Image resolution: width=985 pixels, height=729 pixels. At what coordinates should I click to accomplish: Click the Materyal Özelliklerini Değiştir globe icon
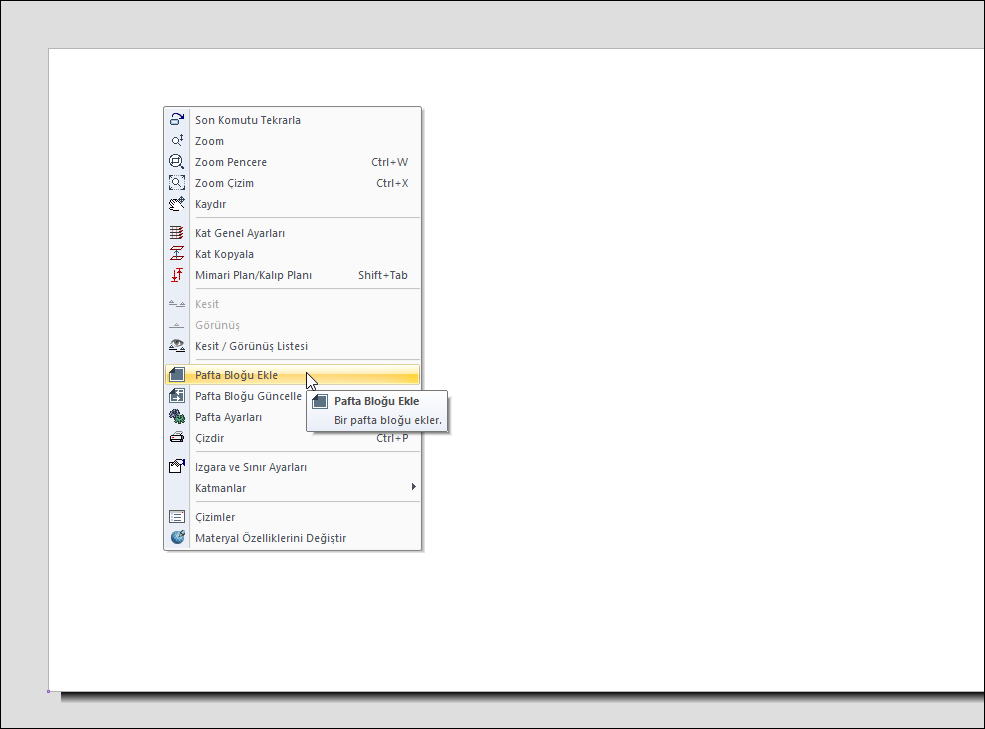click(177, 538)
